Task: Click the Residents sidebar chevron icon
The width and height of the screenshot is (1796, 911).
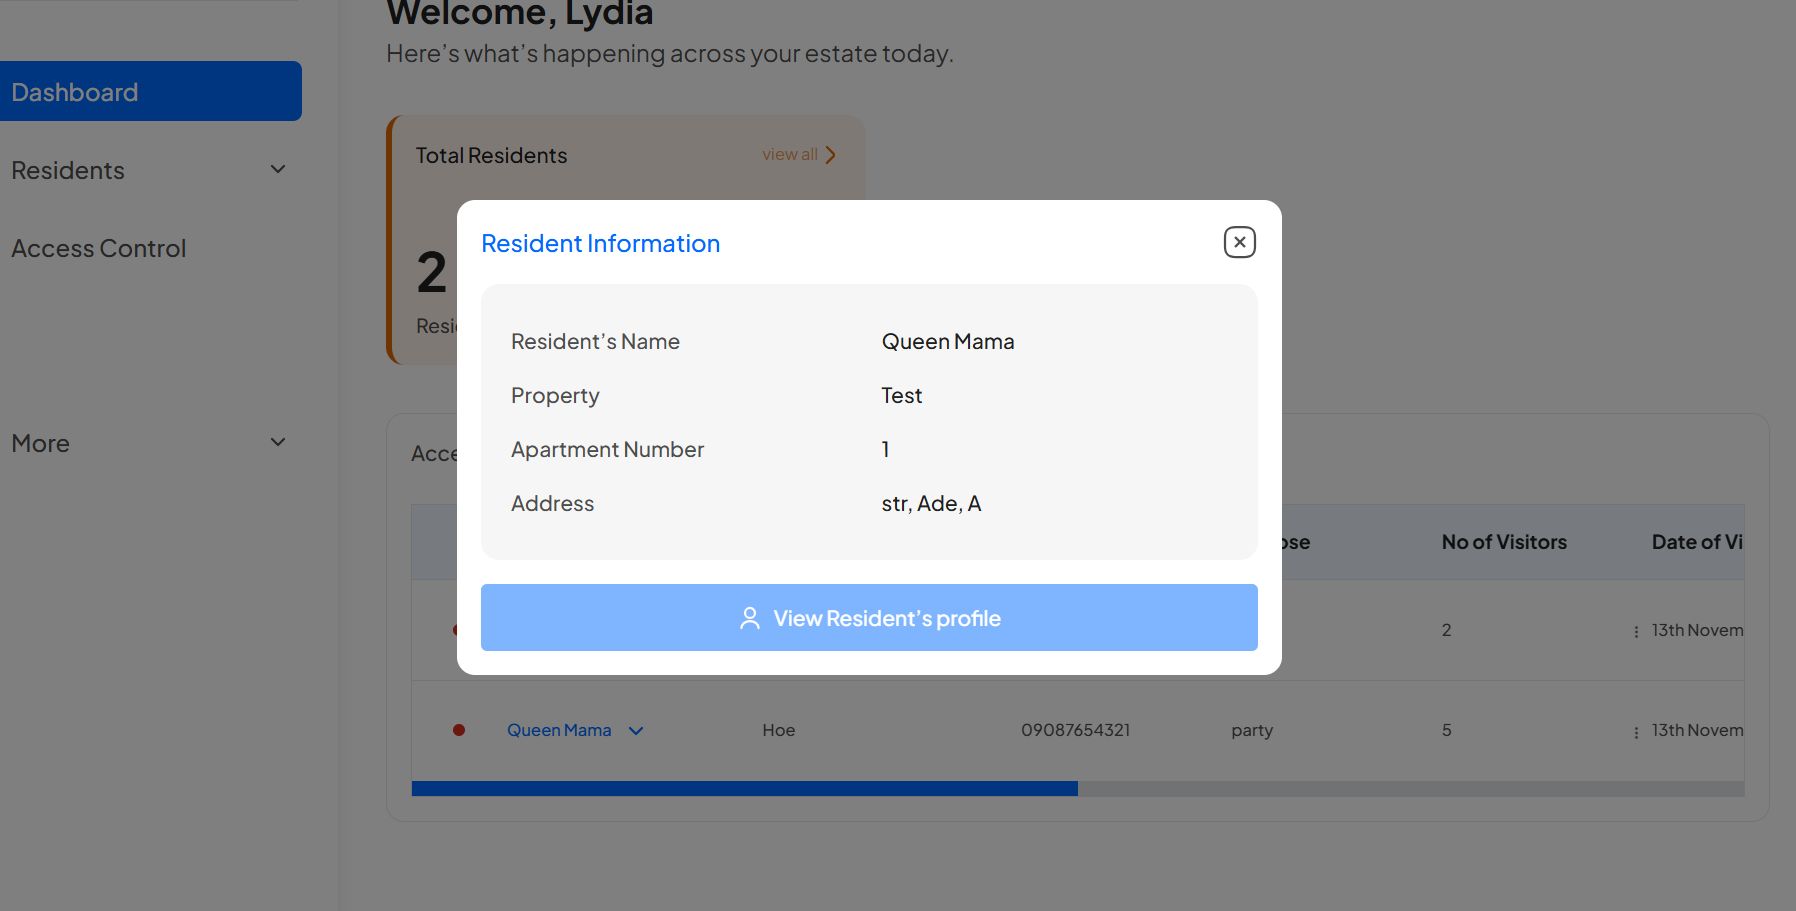Action: [278, 169]
